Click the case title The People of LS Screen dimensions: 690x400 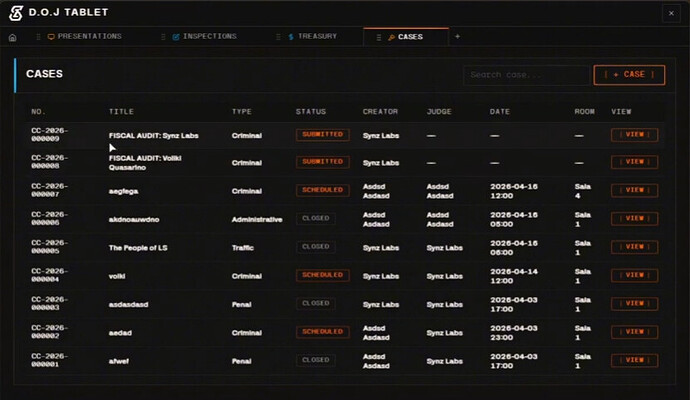click(138, 248)
